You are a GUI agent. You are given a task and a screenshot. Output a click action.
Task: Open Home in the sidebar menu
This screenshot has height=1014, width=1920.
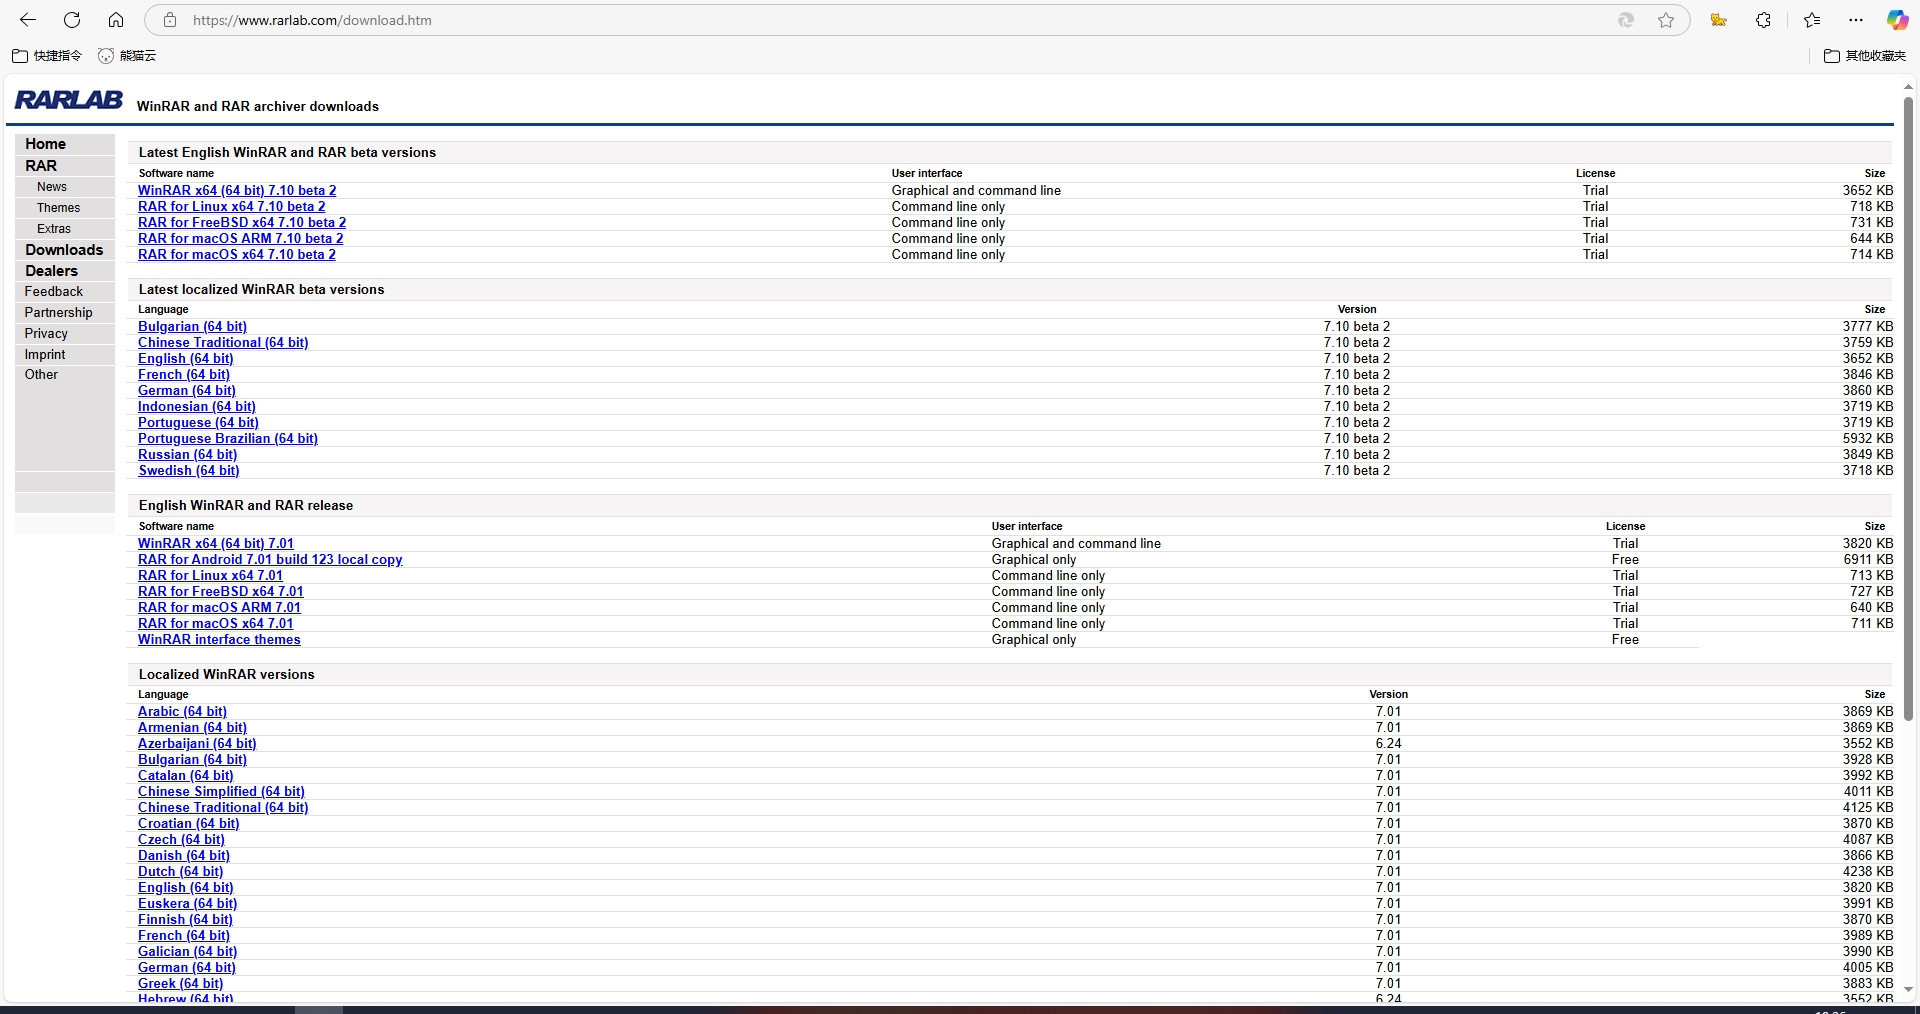(x=45, y=144)
